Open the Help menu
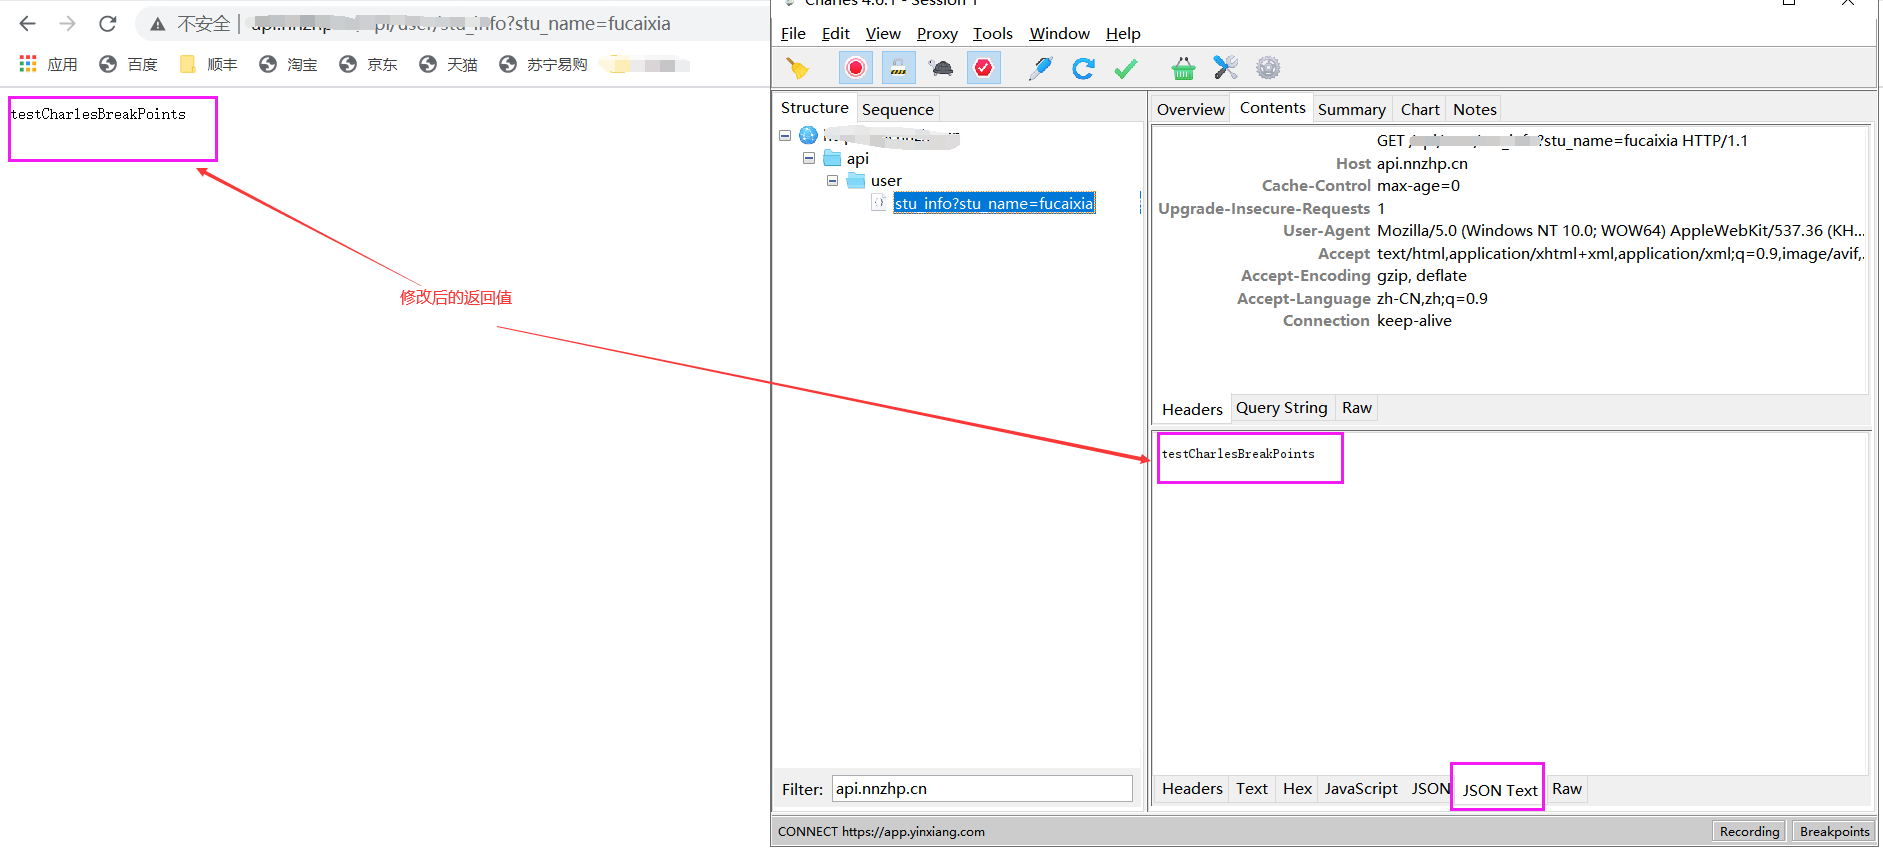 (1123, 33)
